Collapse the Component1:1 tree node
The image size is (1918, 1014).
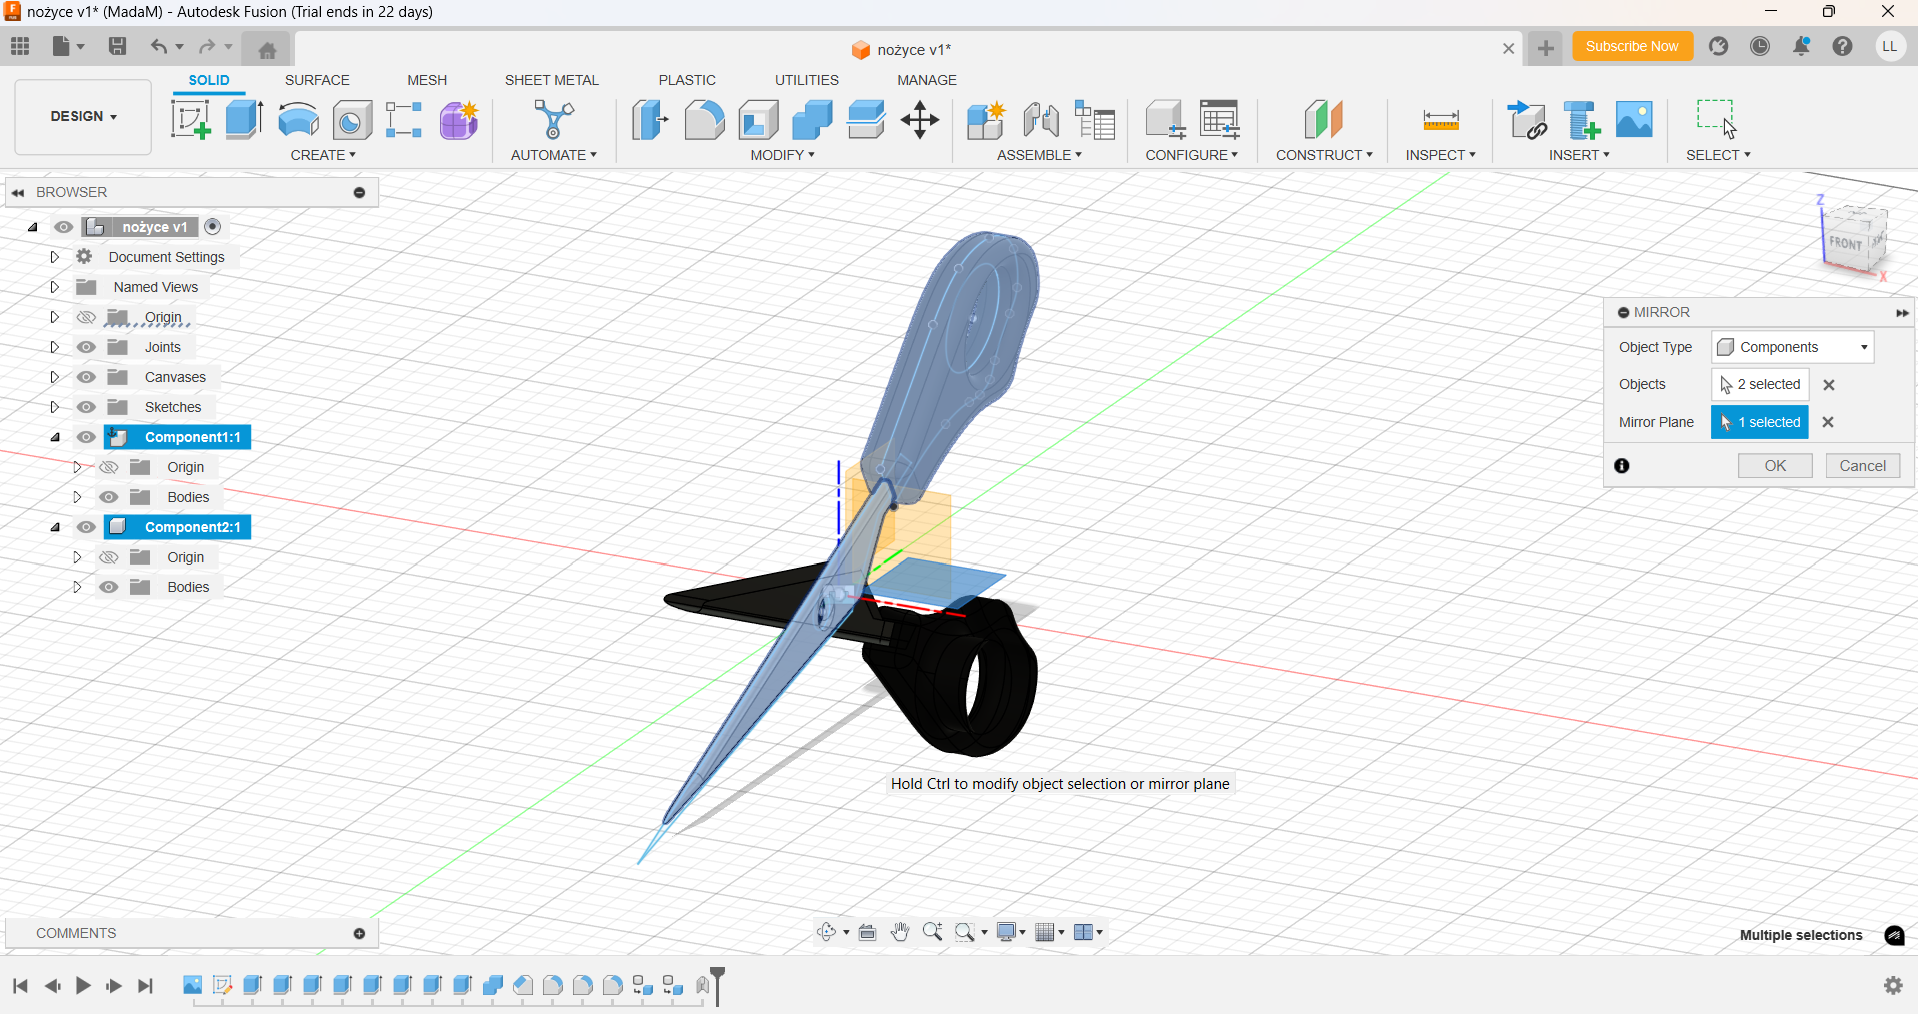(x=55, y=437)
